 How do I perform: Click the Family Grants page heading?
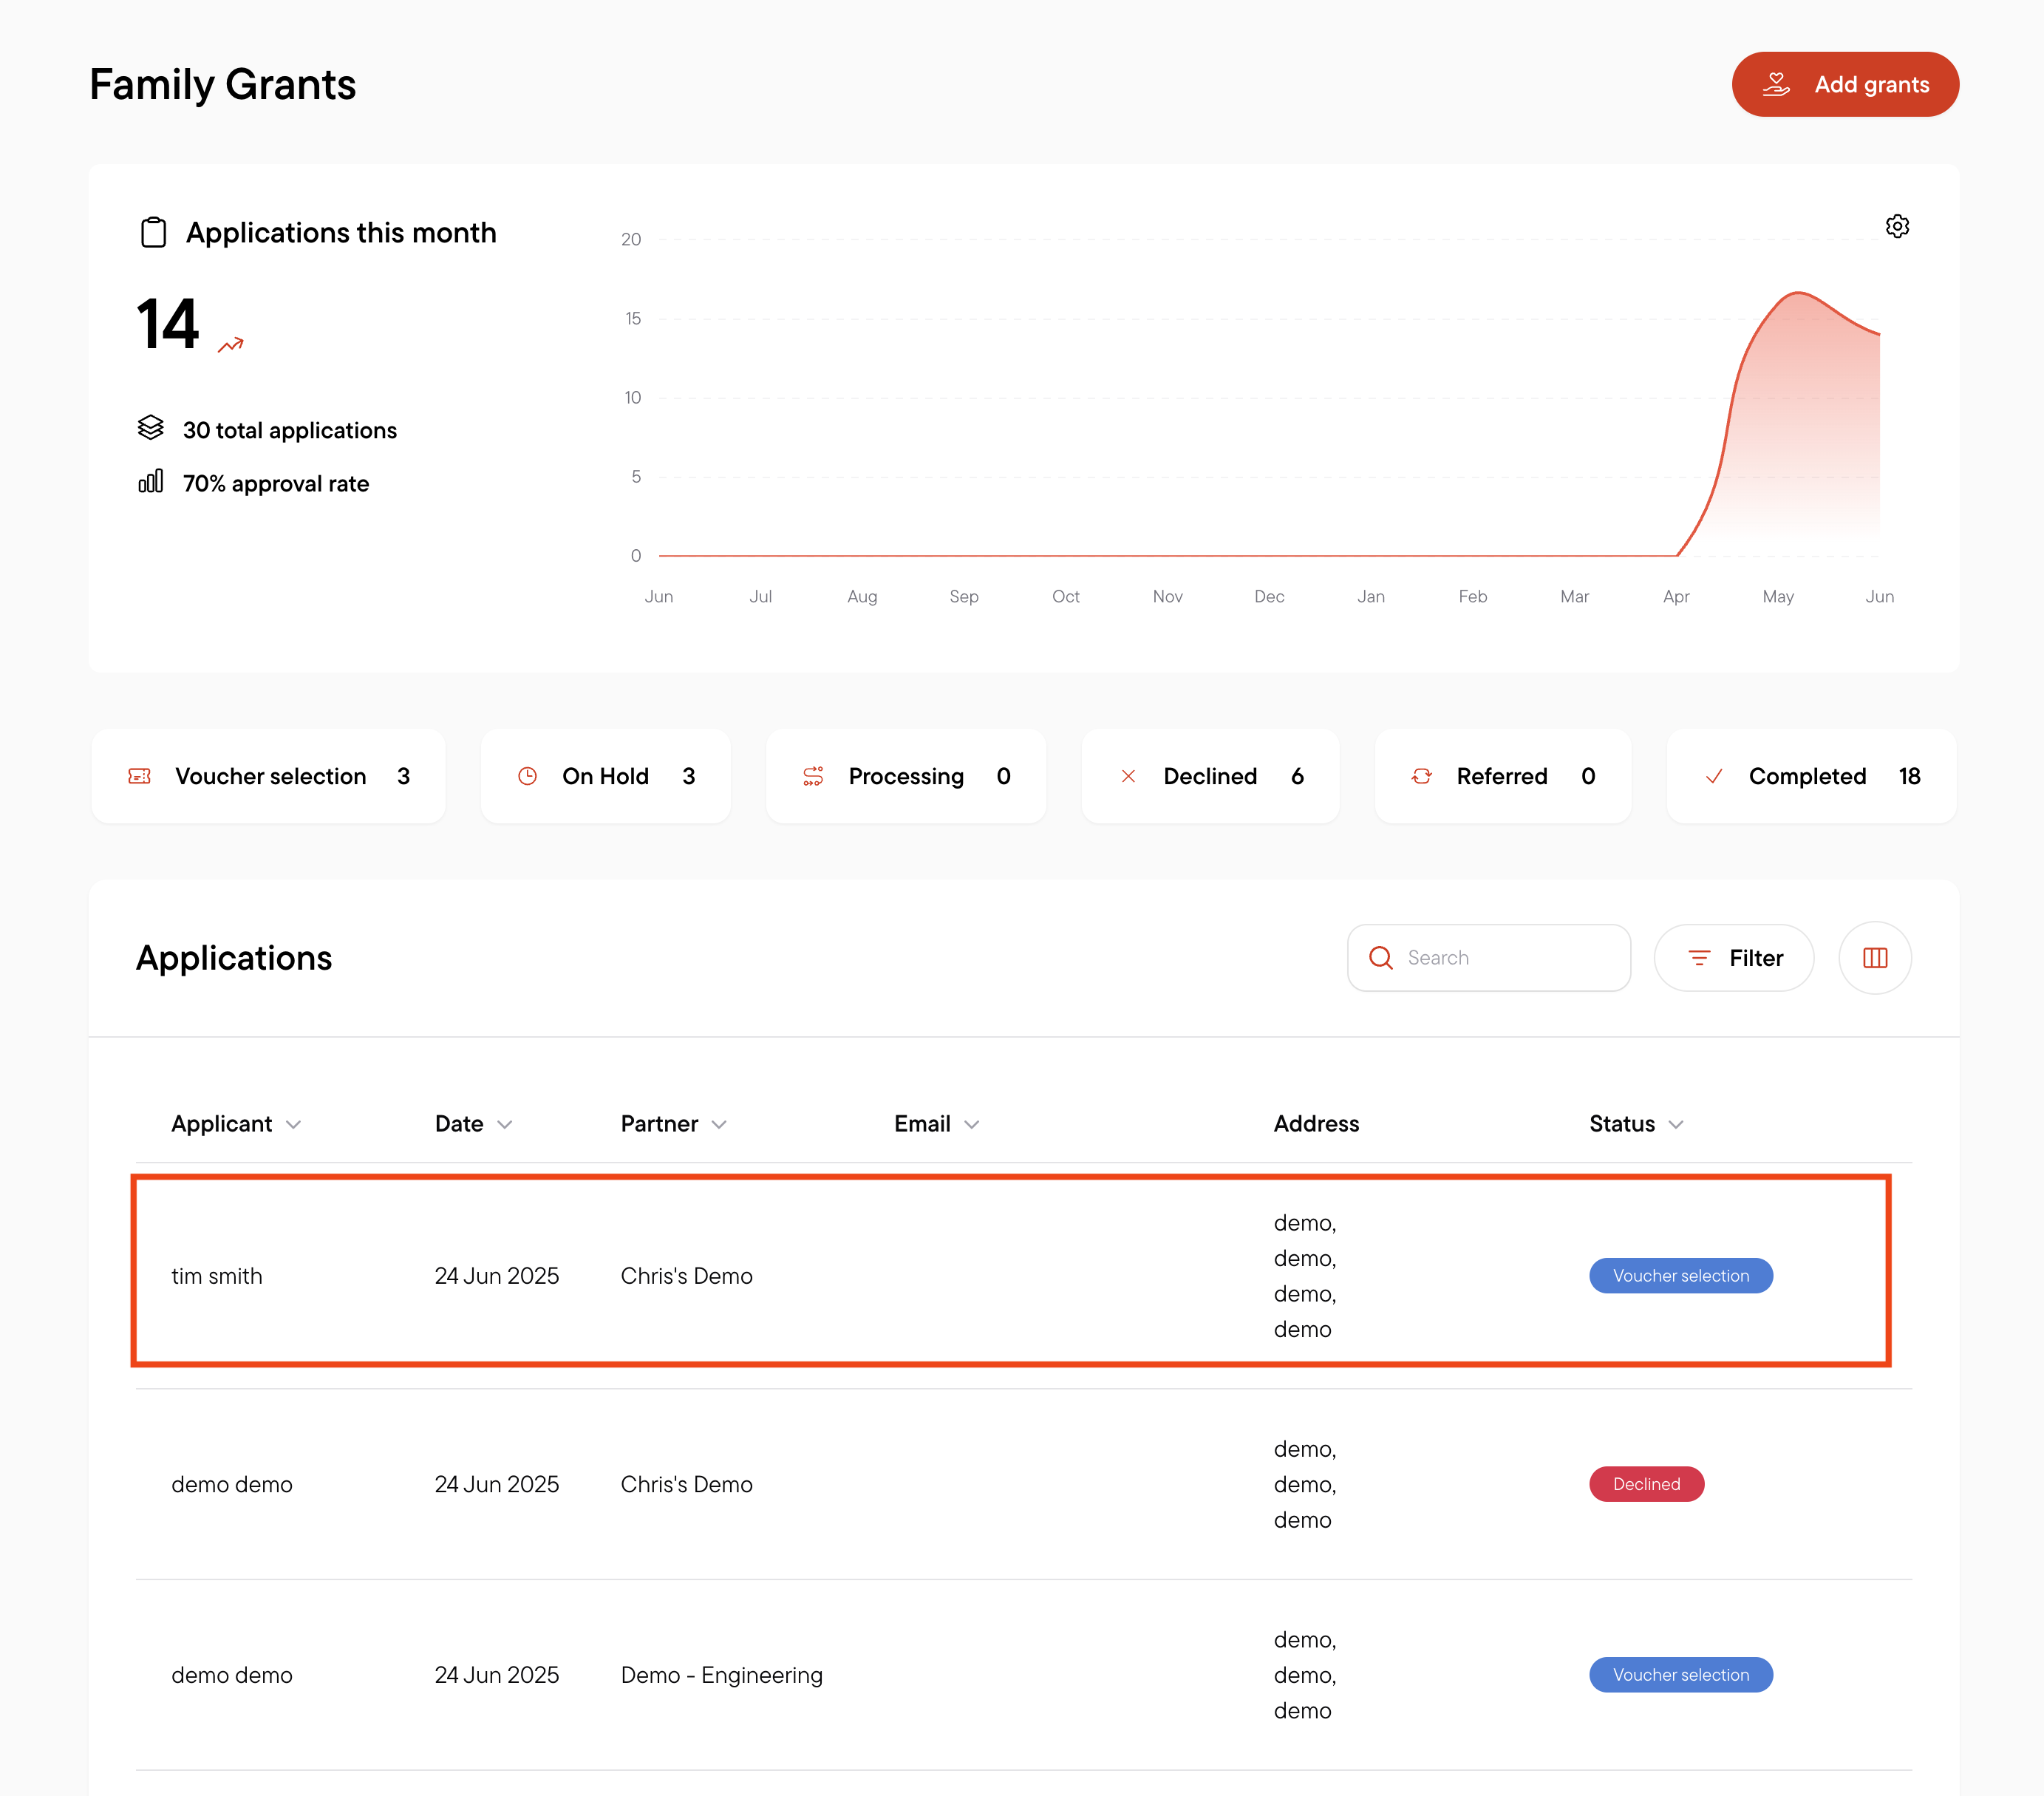click(x=223, y=84)
